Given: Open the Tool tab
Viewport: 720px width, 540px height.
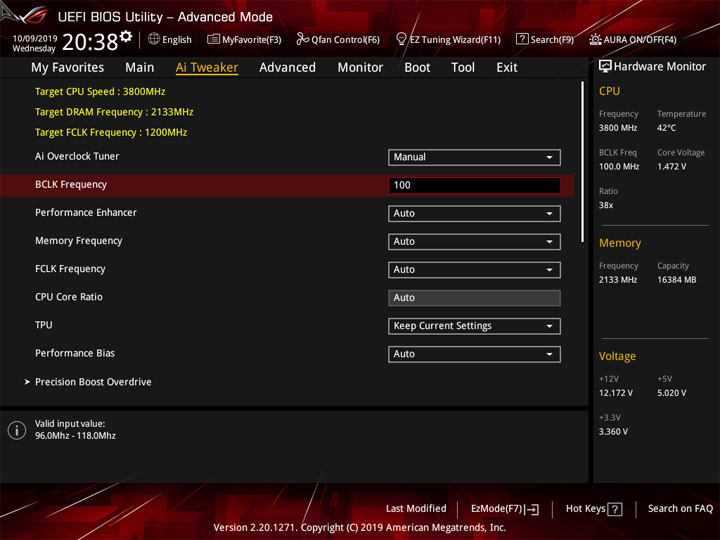Looking at the screenshot, I should tap(463, 68).
